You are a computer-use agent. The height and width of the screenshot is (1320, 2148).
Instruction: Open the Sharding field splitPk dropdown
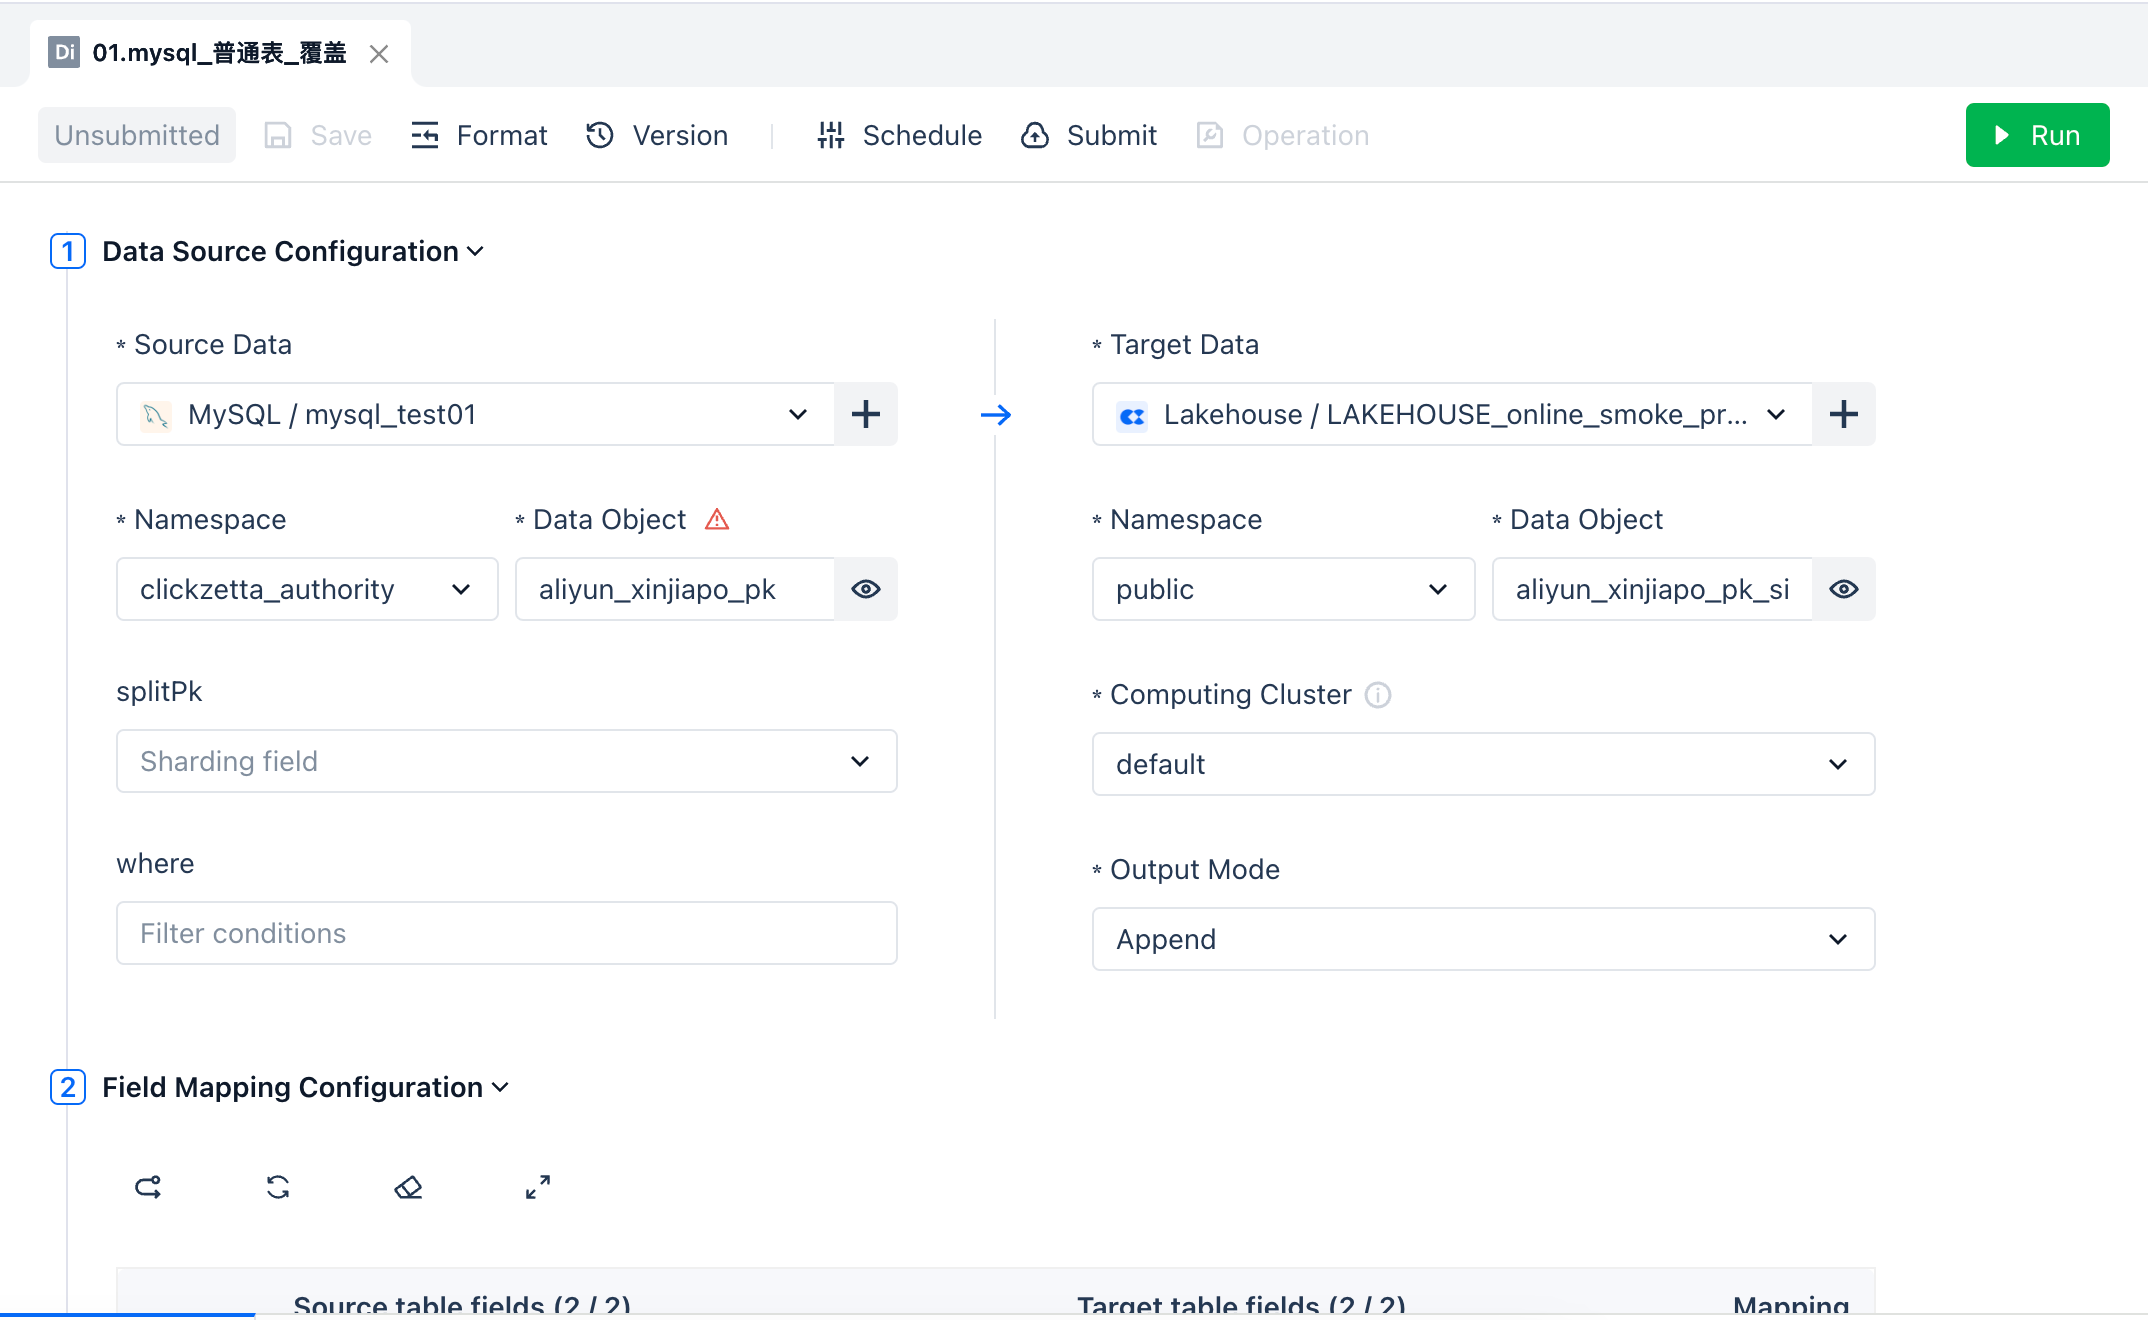point(506,761)
